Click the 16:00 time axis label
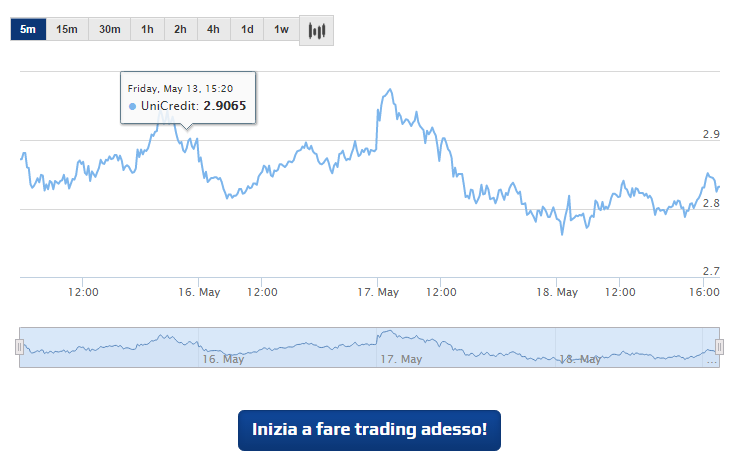The height and width of the screenshot is (458, 752). pyautogui.click(x=705, y=292)
